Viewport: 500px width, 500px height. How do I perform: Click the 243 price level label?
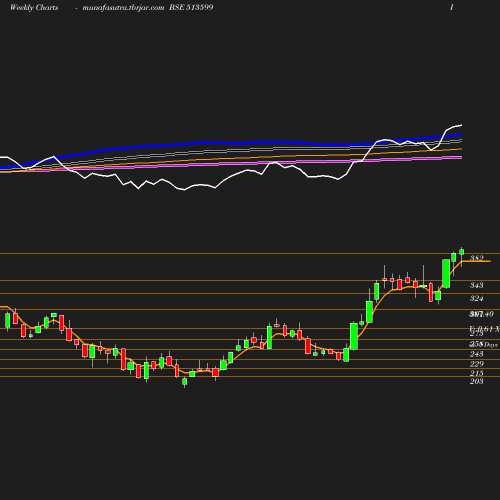click(x=477, y=354)
